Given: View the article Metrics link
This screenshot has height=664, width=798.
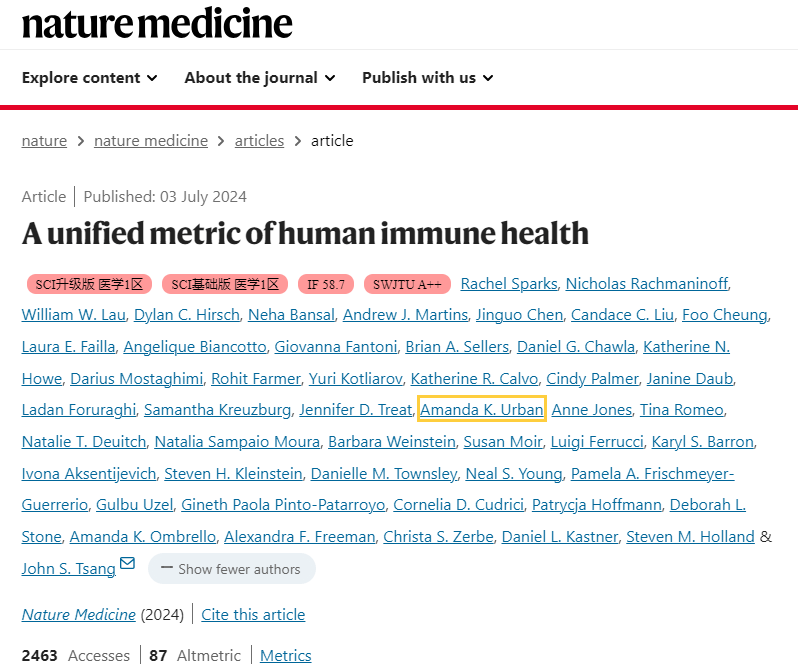Looking at the screenshot, I should click(285, 656).
